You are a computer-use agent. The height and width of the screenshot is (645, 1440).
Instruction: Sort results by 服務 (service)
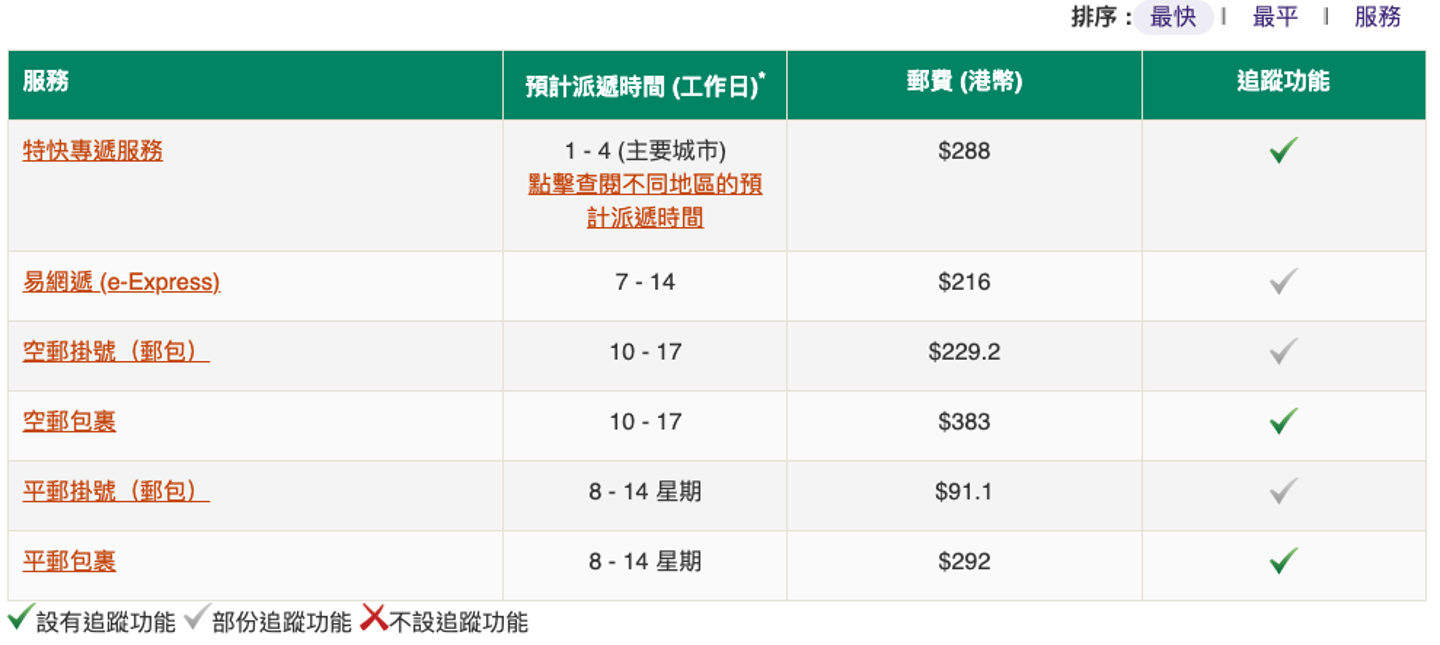point(1377,17)
